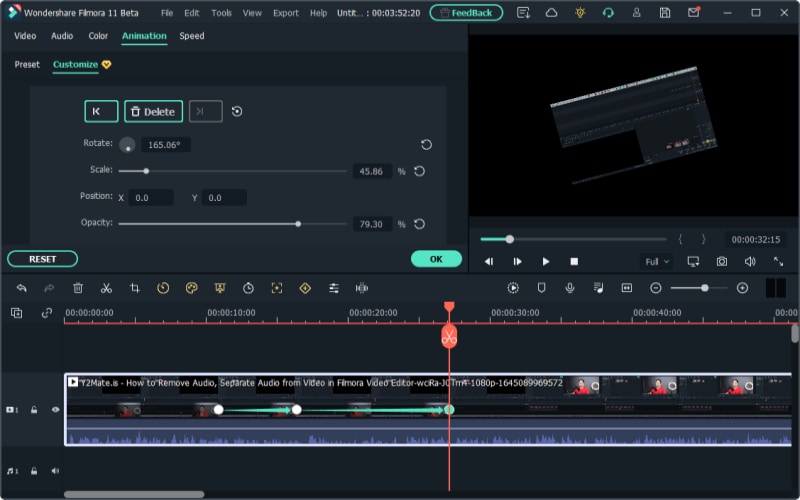Enter fullscreen preview
The image size is (800, 500).
[779, 262]
